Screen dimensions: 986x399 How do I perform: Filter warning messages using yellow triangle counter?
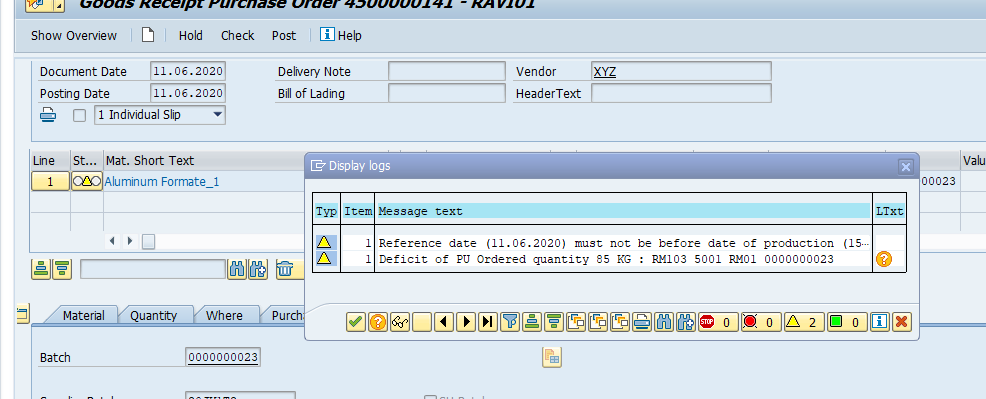point(803,322)
